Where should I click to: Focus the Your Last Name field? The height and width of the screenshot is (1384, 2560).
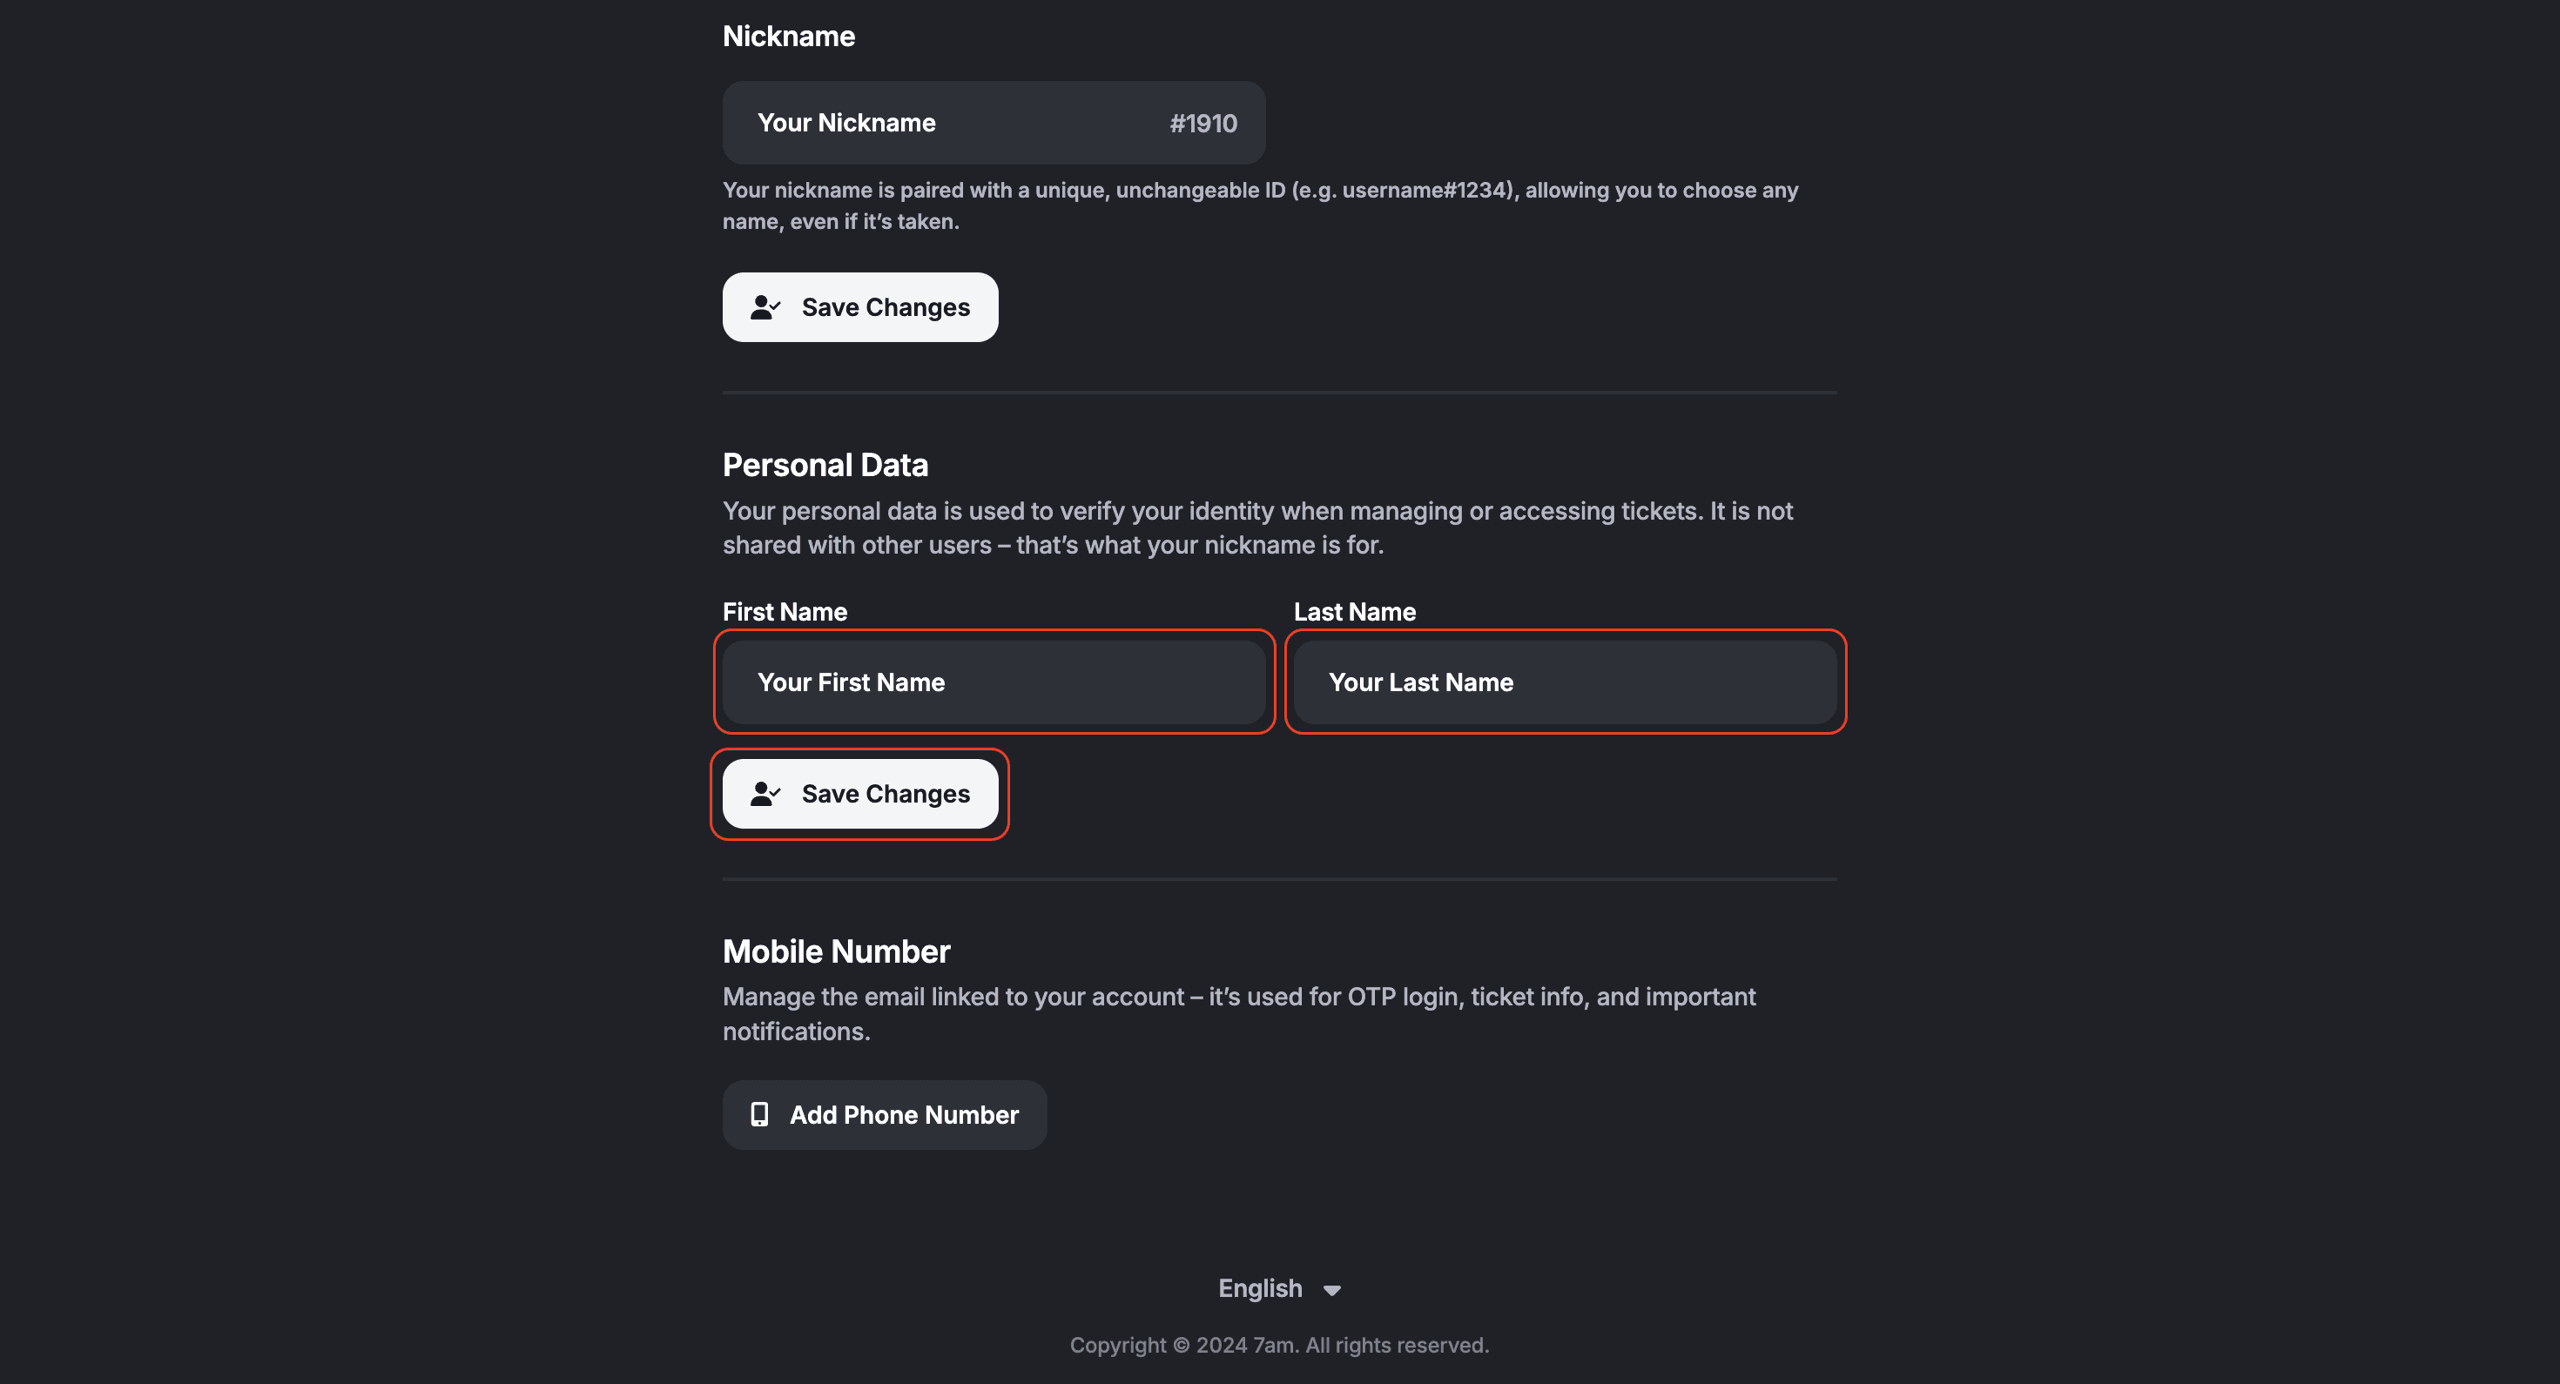pyautogui.click(x=1565, y=683)
